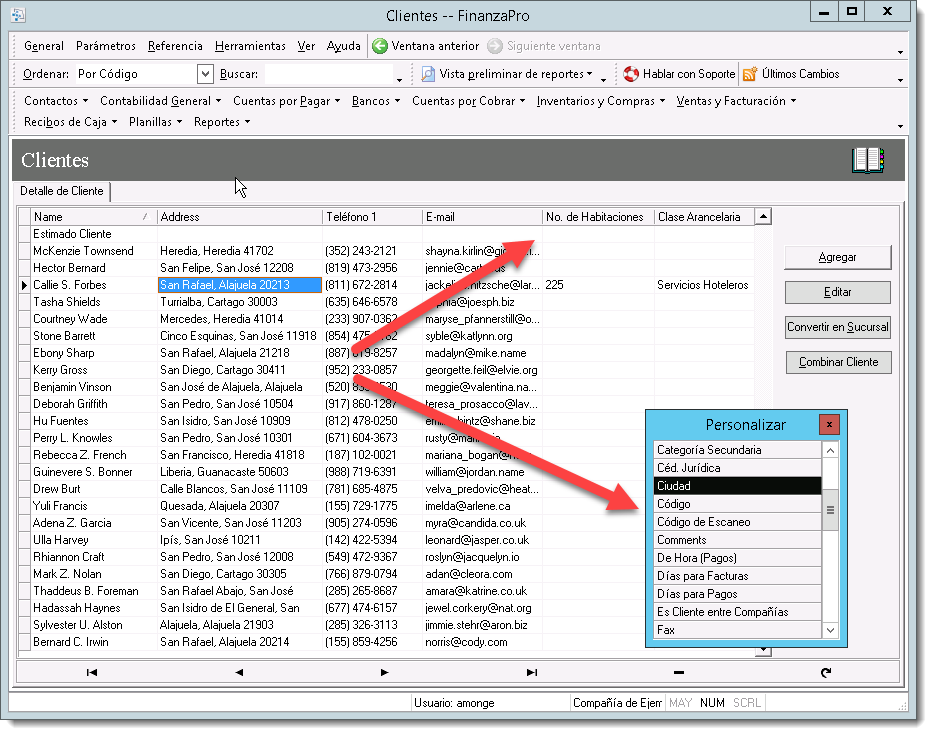Open toolbar overflow arrow beside Últimos Cambios
The width and height of the screenshot is (932, 735).
[x=900, y=80]
